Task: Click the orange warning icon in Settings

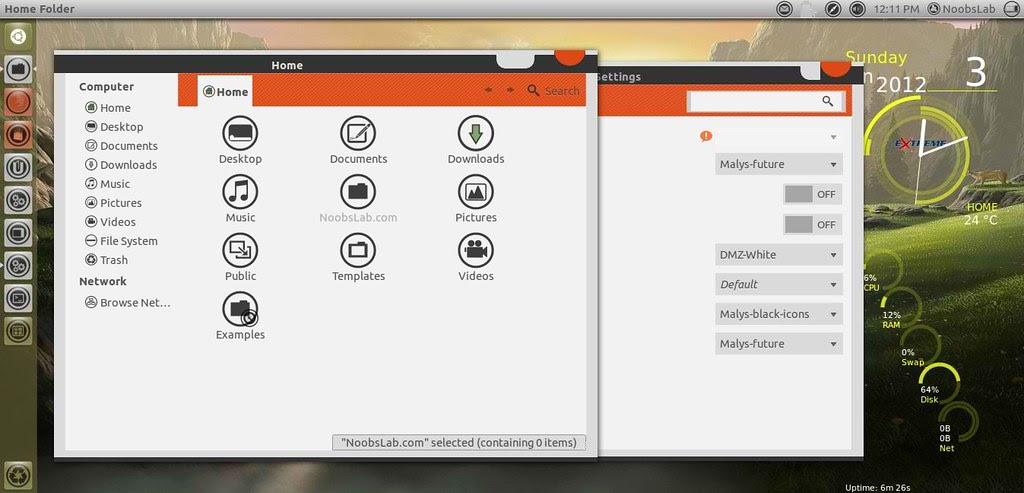Action: [705, 136]
